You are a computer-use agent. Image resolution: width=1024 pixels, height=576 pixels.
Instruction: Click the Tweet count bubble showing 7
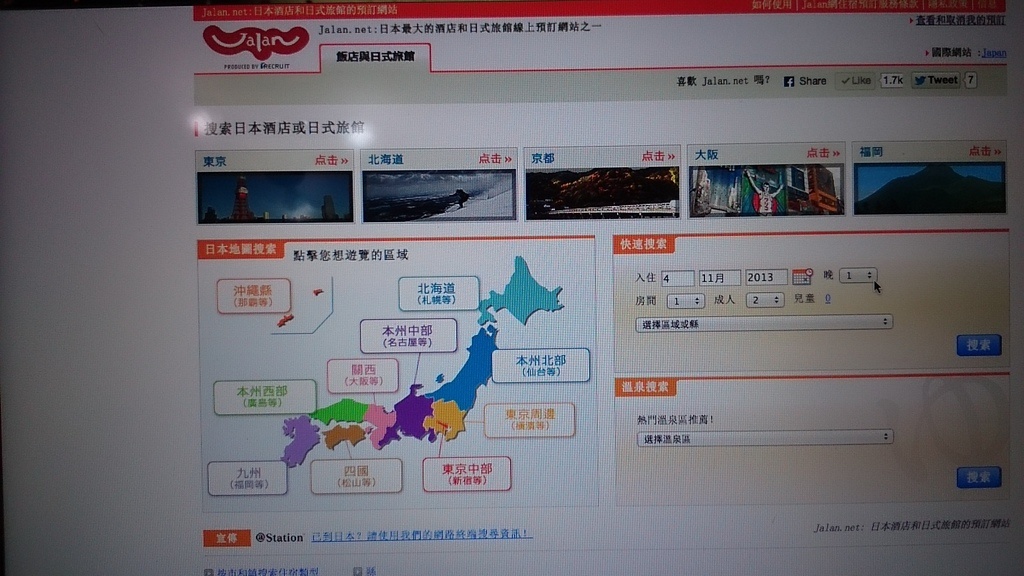pos(970,80)
